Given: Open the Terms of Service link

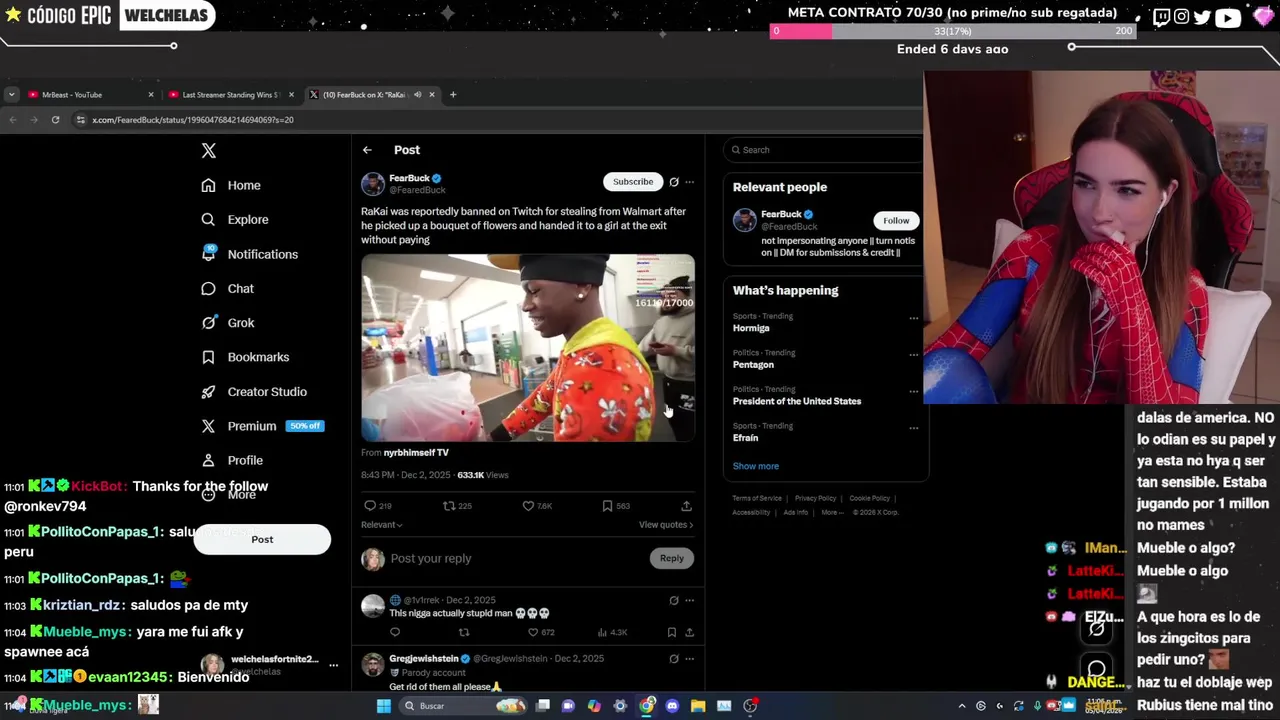Looking at the screenshot, I should [757, 498].
